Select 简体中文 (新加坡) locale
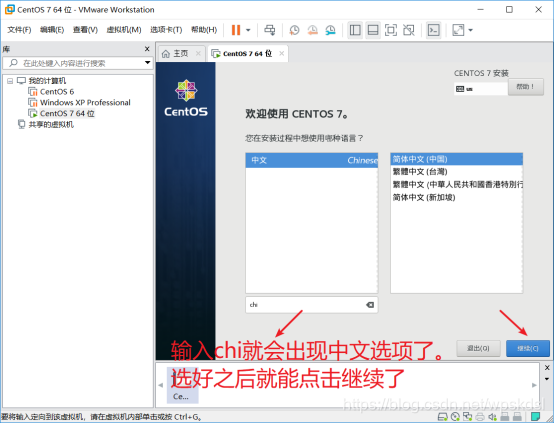Image resolution: width=554 pixels, height=423 pixels. (456, 198)
